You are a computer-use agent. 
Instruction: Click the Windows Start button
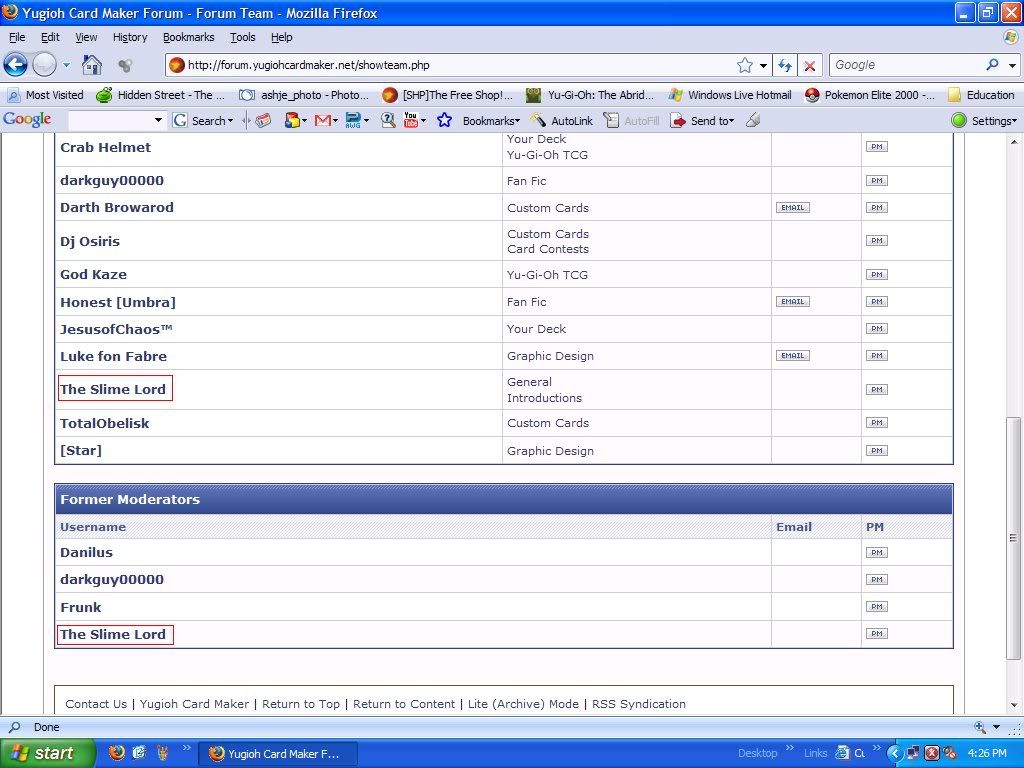(45, 753)
